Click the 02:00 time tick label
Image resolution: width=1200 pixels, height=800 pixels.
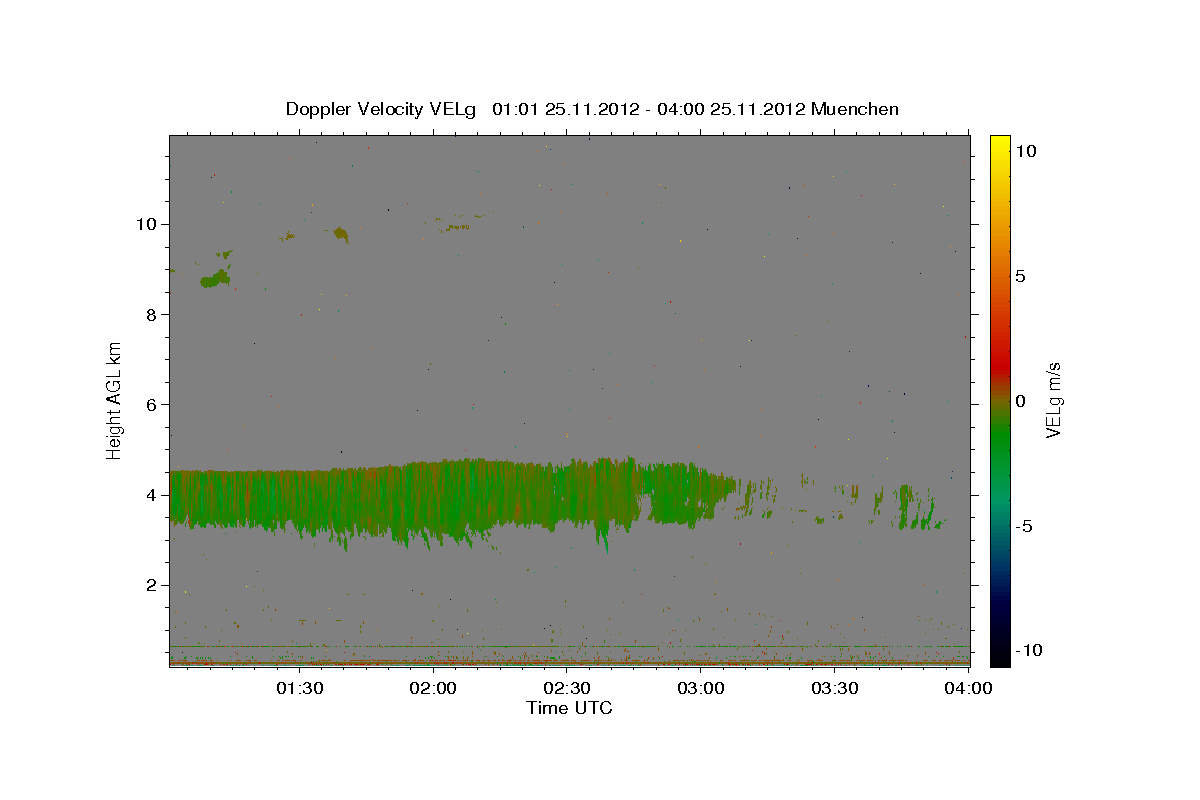(x=433, y=688)
